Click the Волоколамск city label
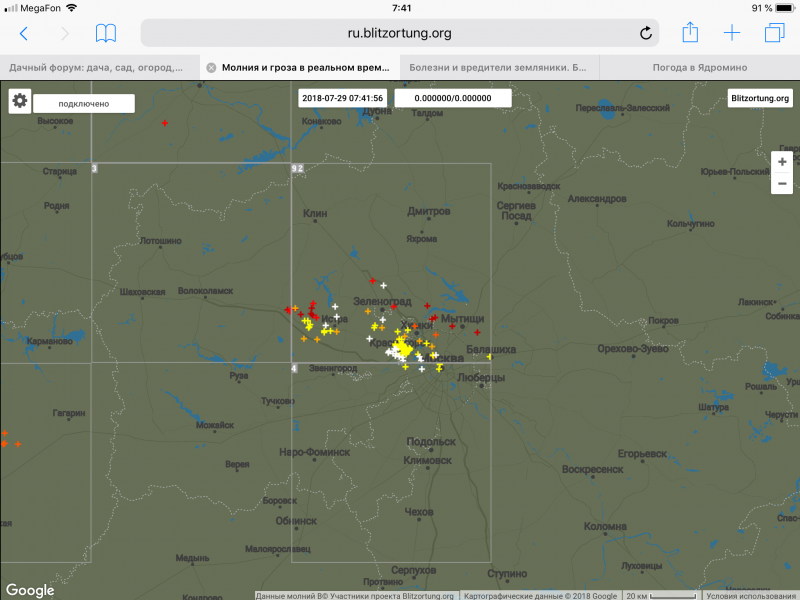Image resolution: width=800 pixels, height=600 pixels. [x=205, y=291]
